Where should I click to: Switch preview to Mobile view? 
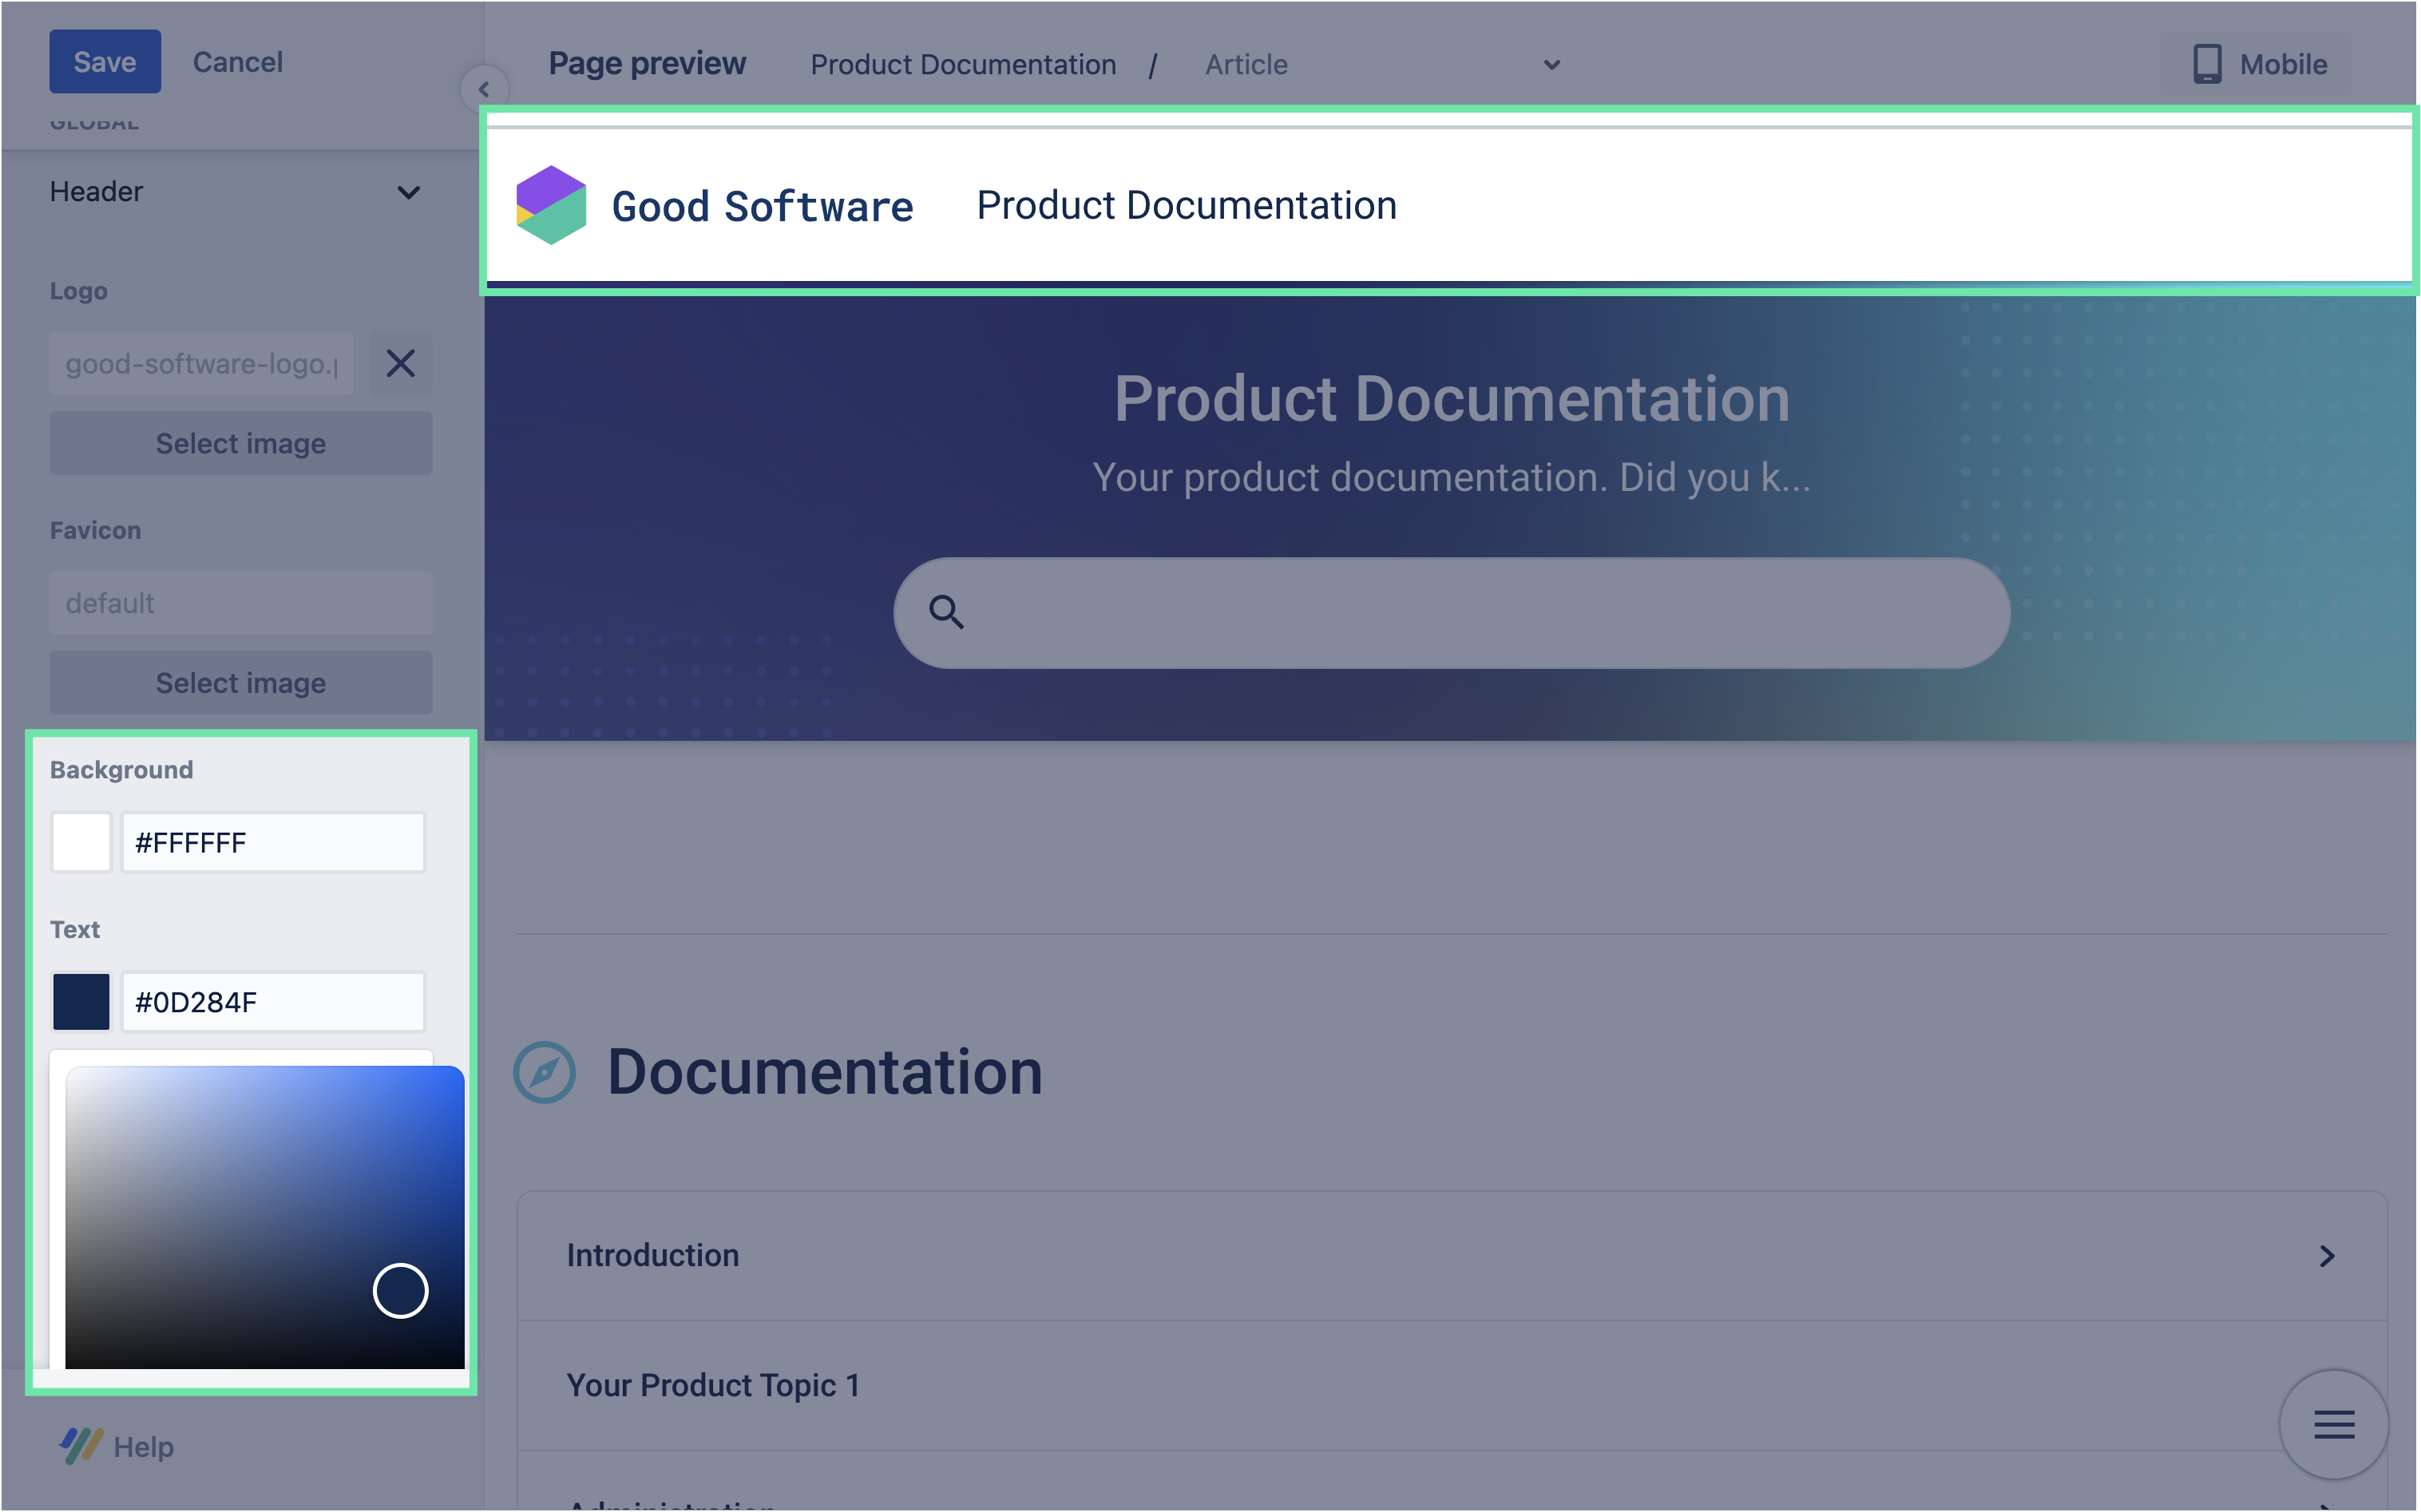[2258, 64]
